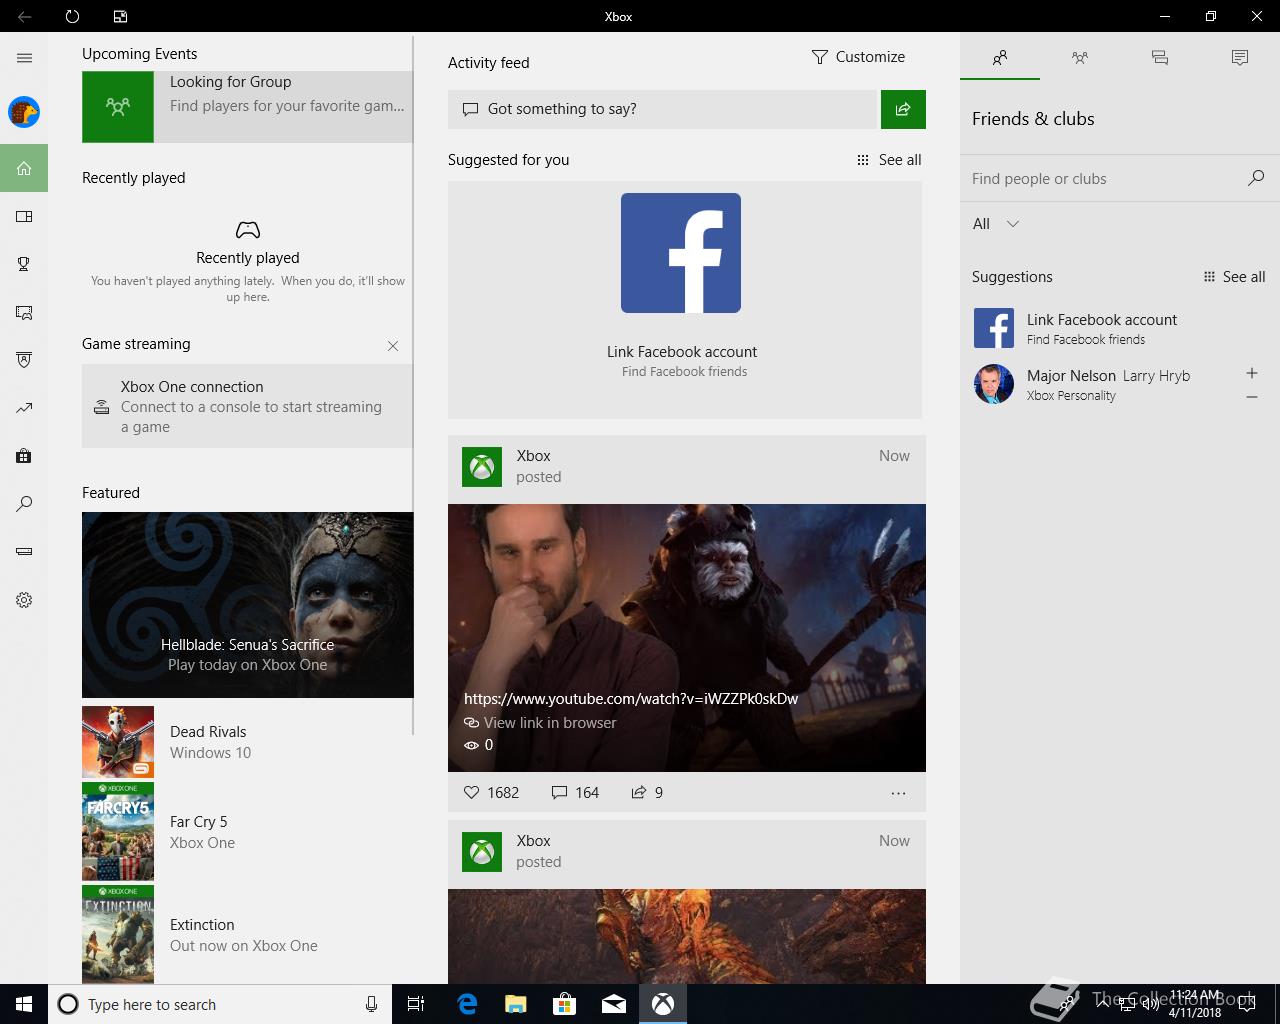This screenshot has width=1280, height=1024.
Task: Open Settings gear in sidebar
Action: click(24, 600)
